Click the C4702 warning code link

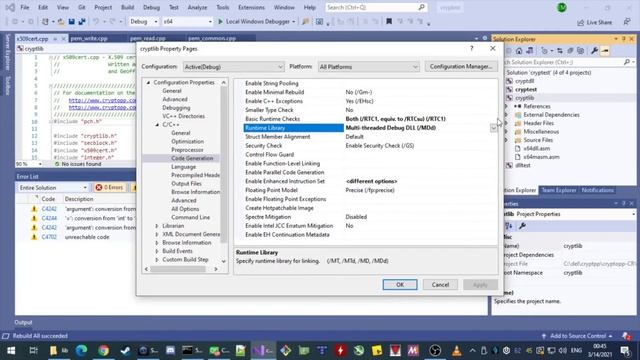(49, 237)
